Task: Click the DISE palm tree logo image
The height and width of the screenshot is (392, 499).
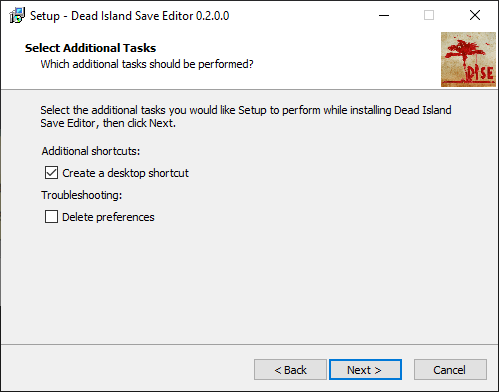Action: point(468,59)
